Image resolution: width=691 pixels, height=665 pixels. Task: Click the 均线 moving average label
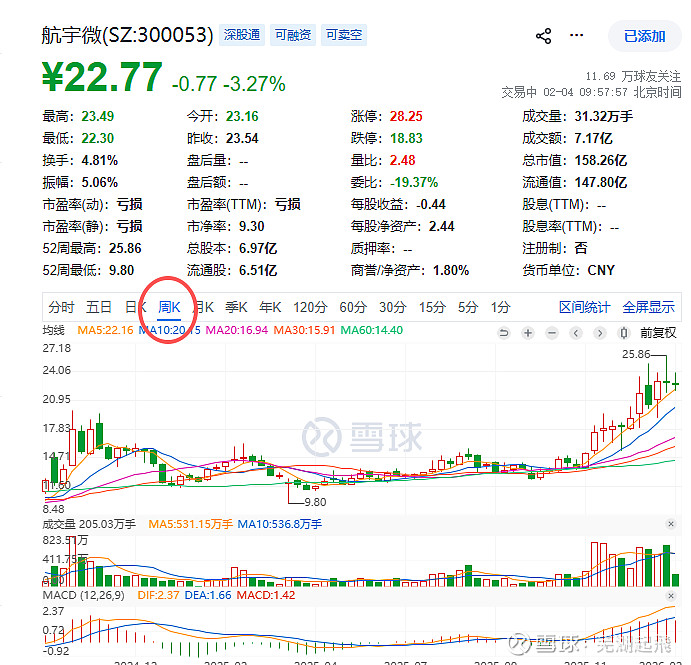[53, 330]
